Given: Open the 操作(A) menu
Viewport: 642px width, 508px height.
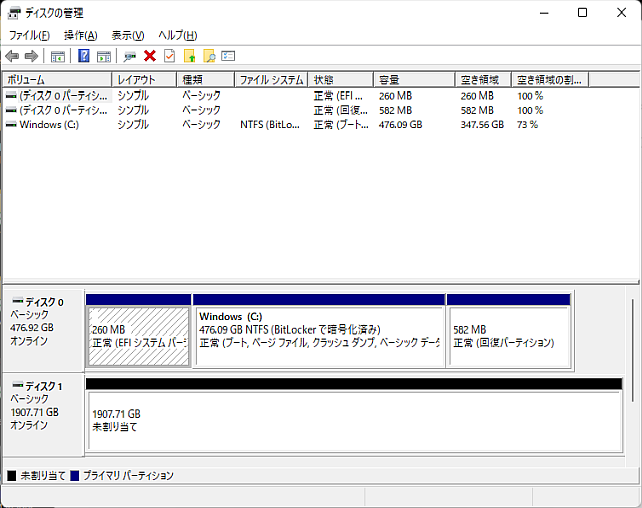Looking at the screenshot, I should (x=81, y=36).
